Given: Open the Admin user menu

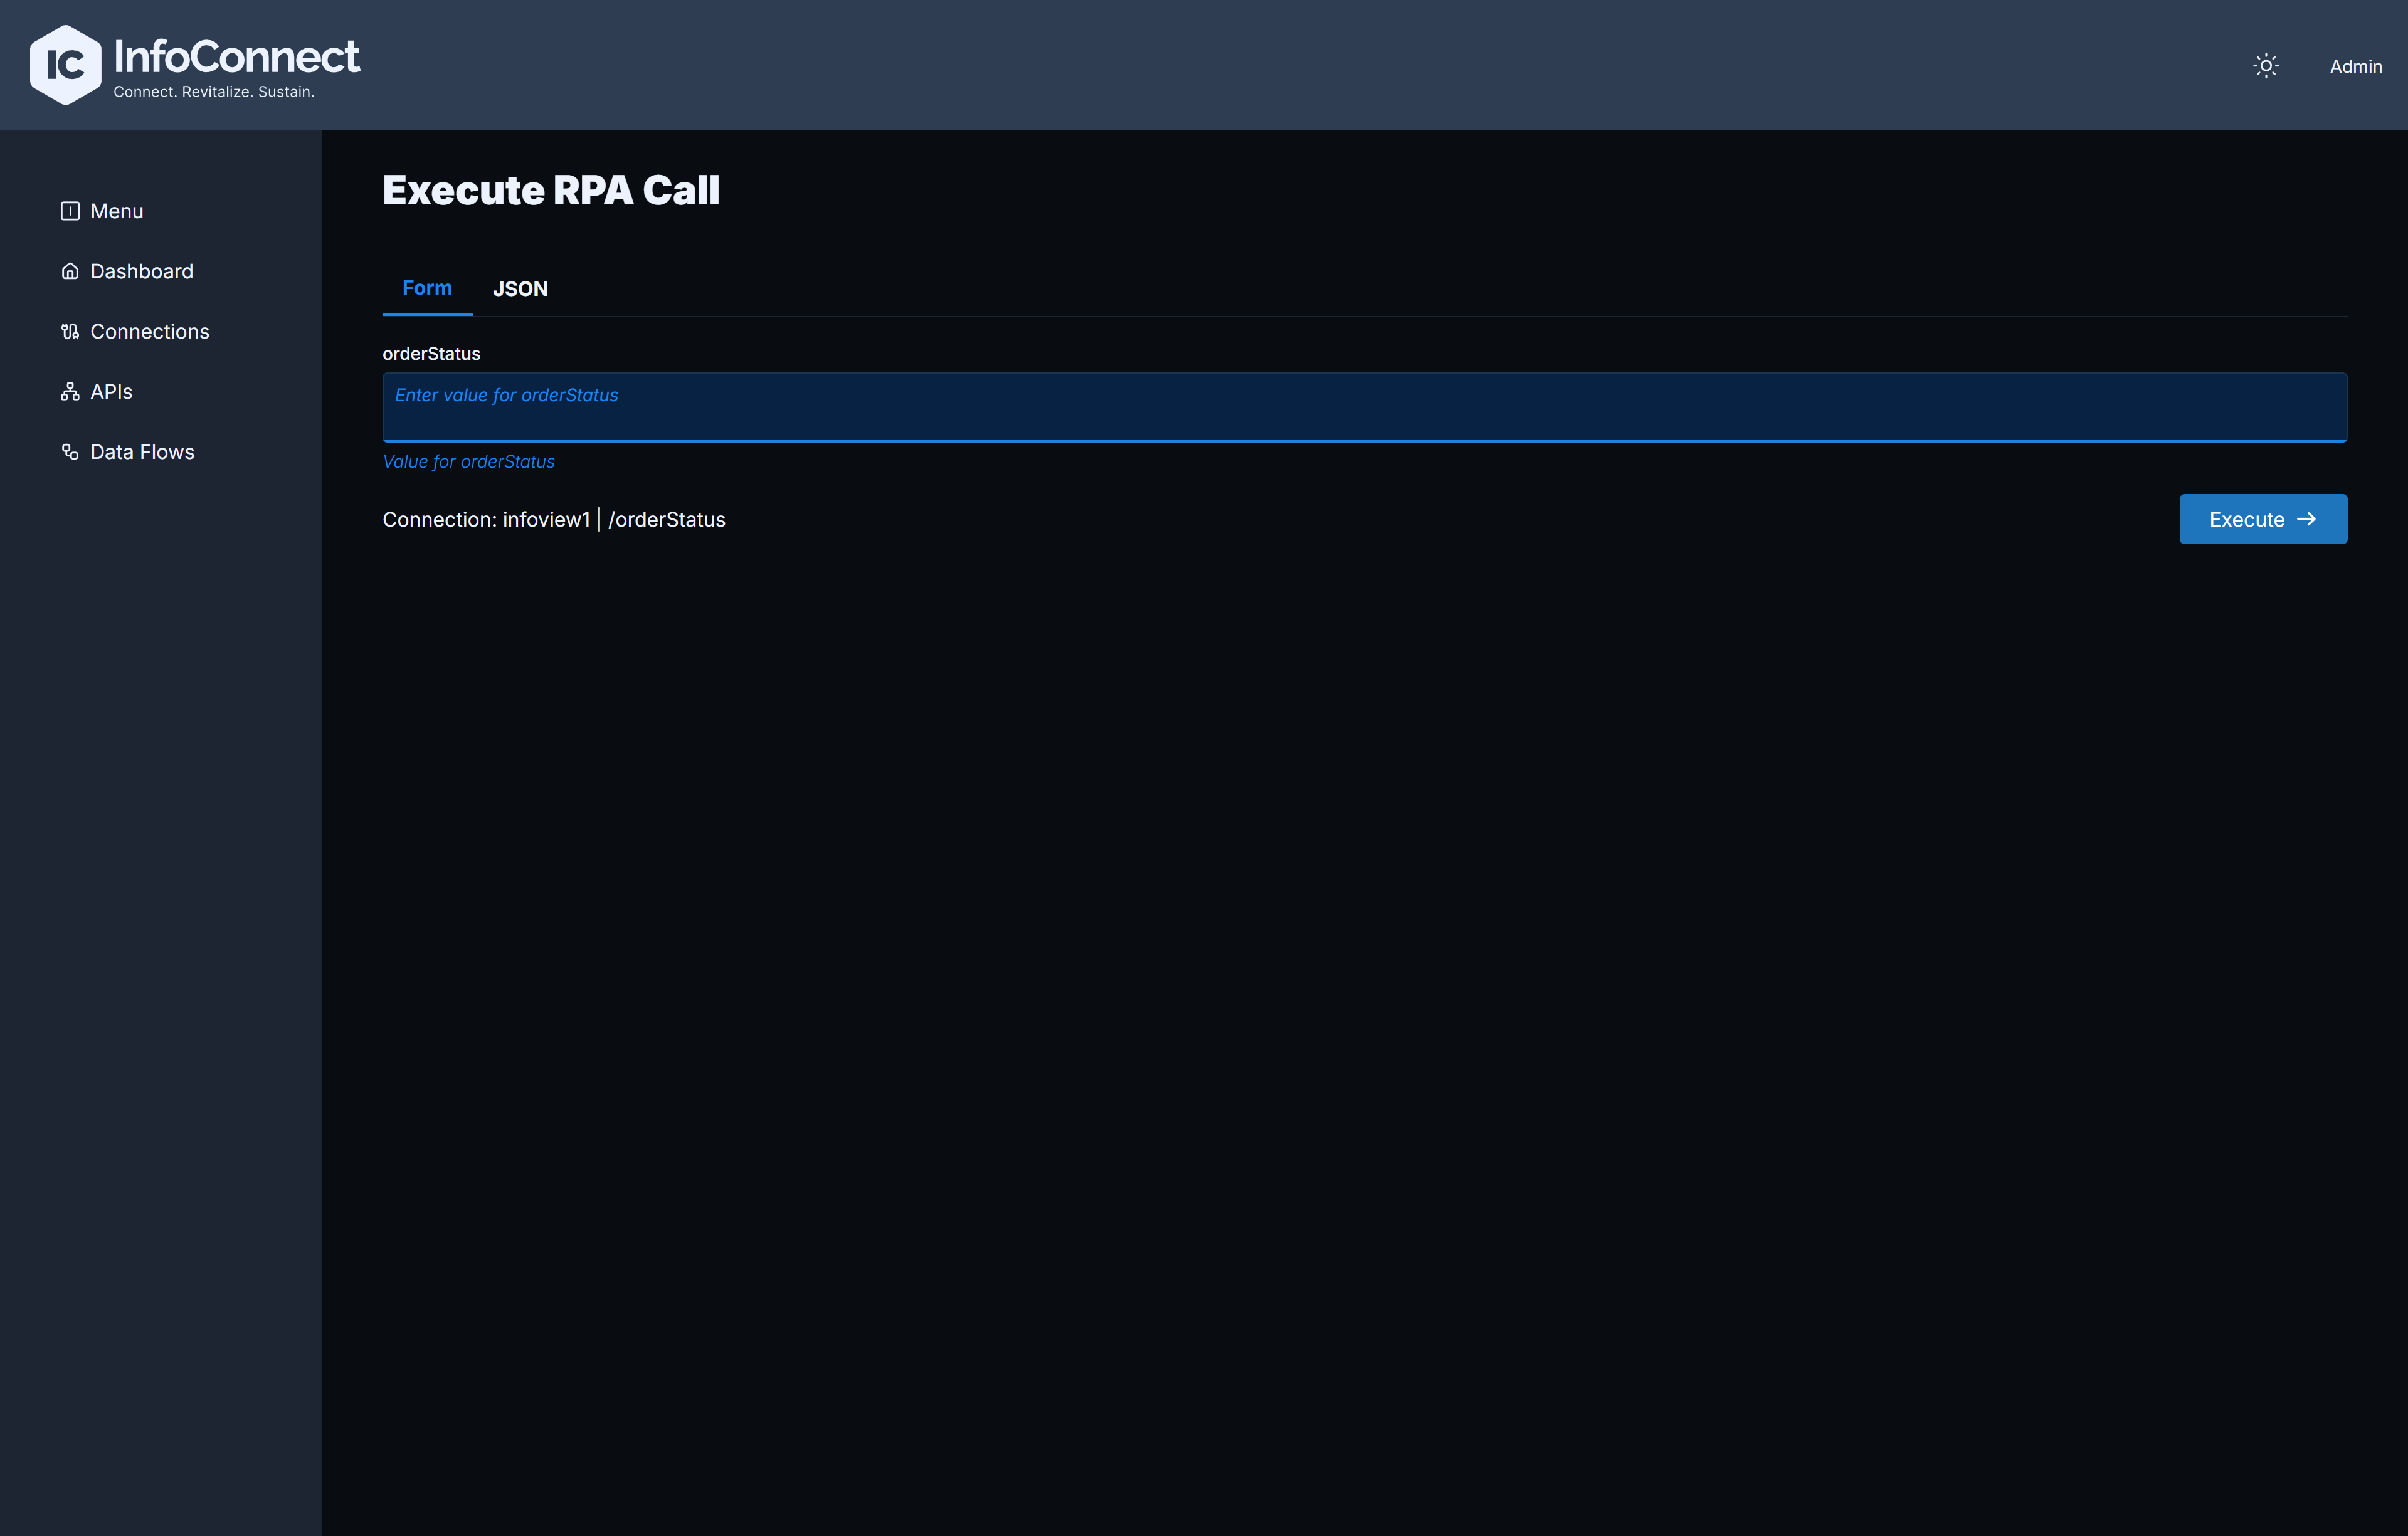Looking at the screenshot, I should point(2355,66).
